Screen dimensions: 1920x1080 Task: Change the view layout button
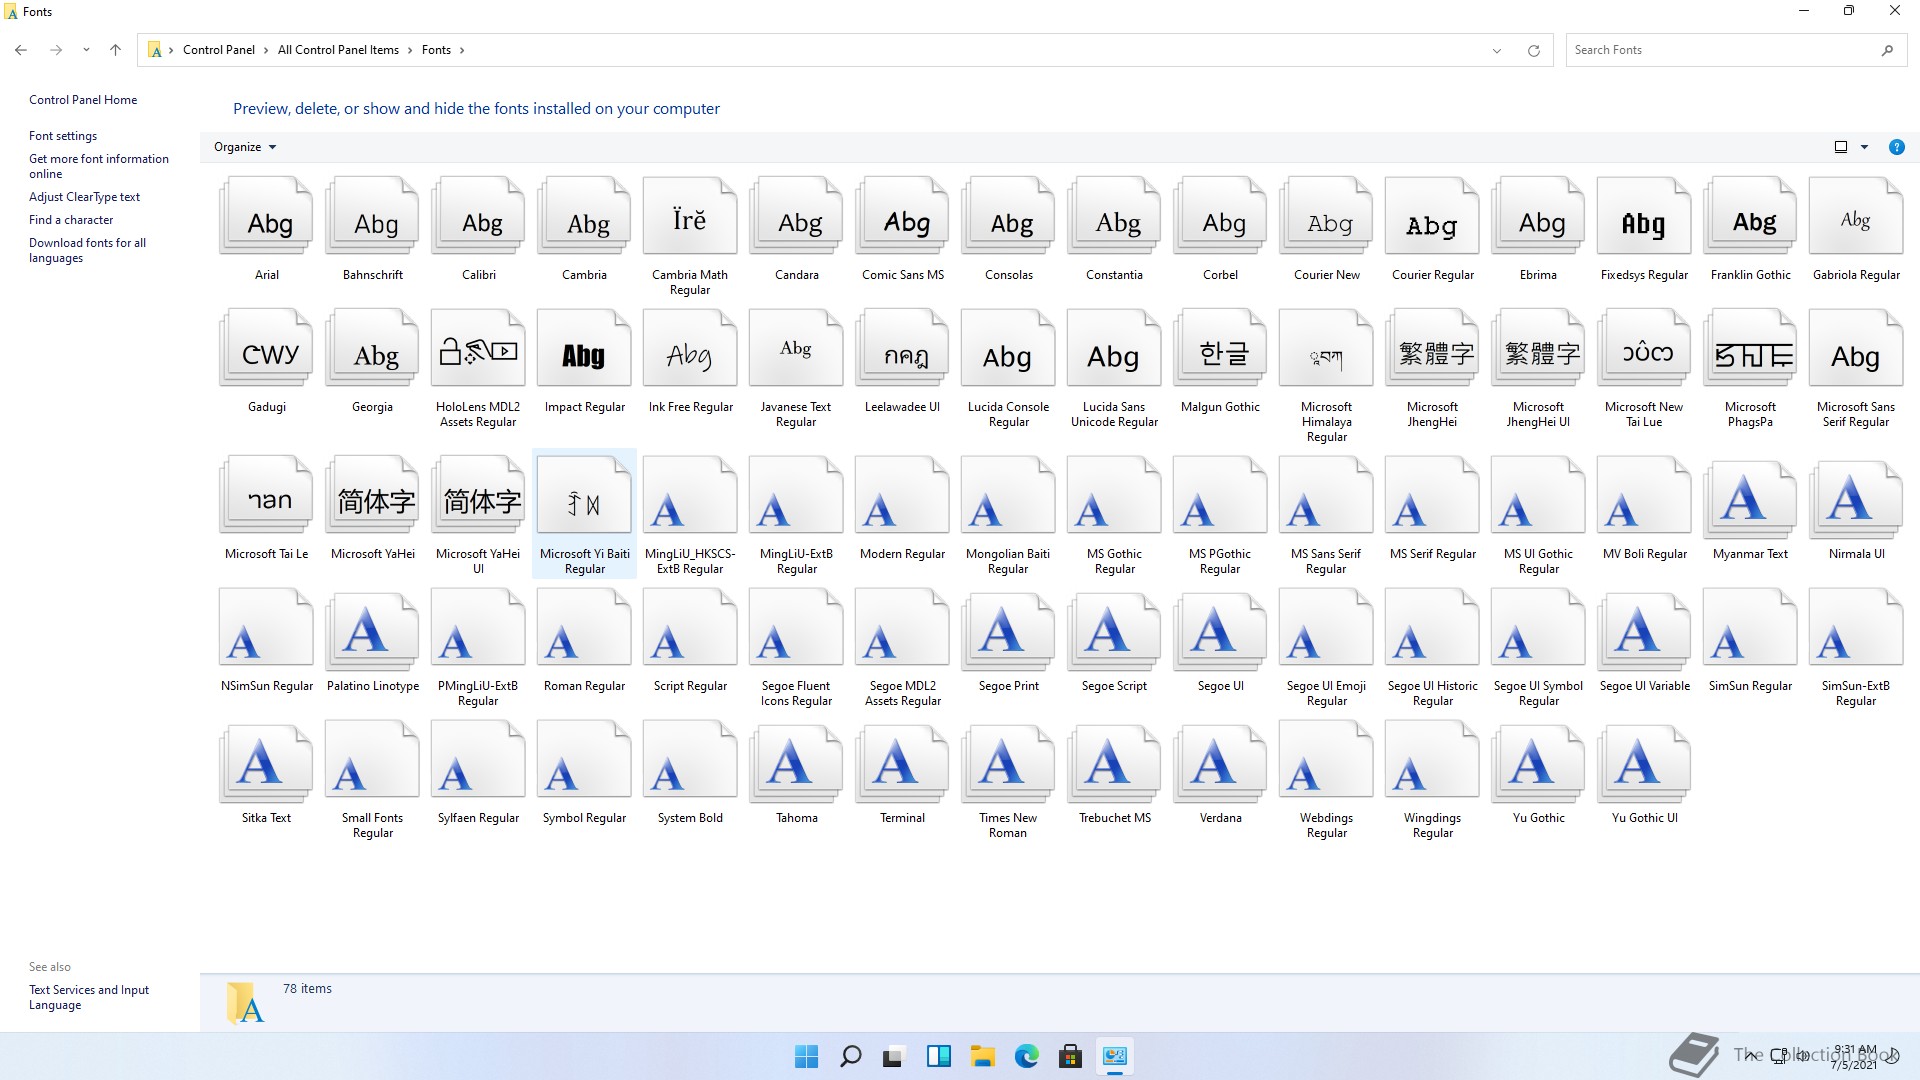tap(1841, 147)
